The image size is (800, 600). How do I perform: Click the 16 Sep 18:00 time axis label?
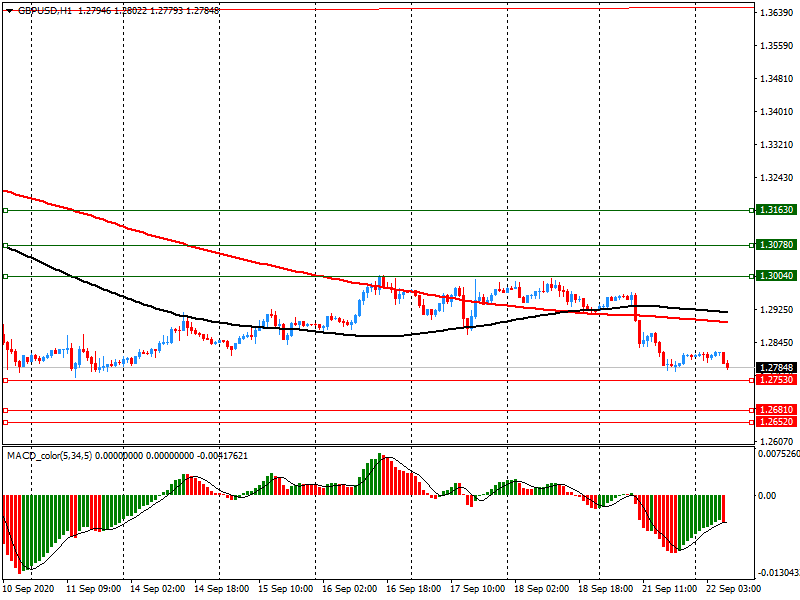pyautogui.click(x=413, y=589)
